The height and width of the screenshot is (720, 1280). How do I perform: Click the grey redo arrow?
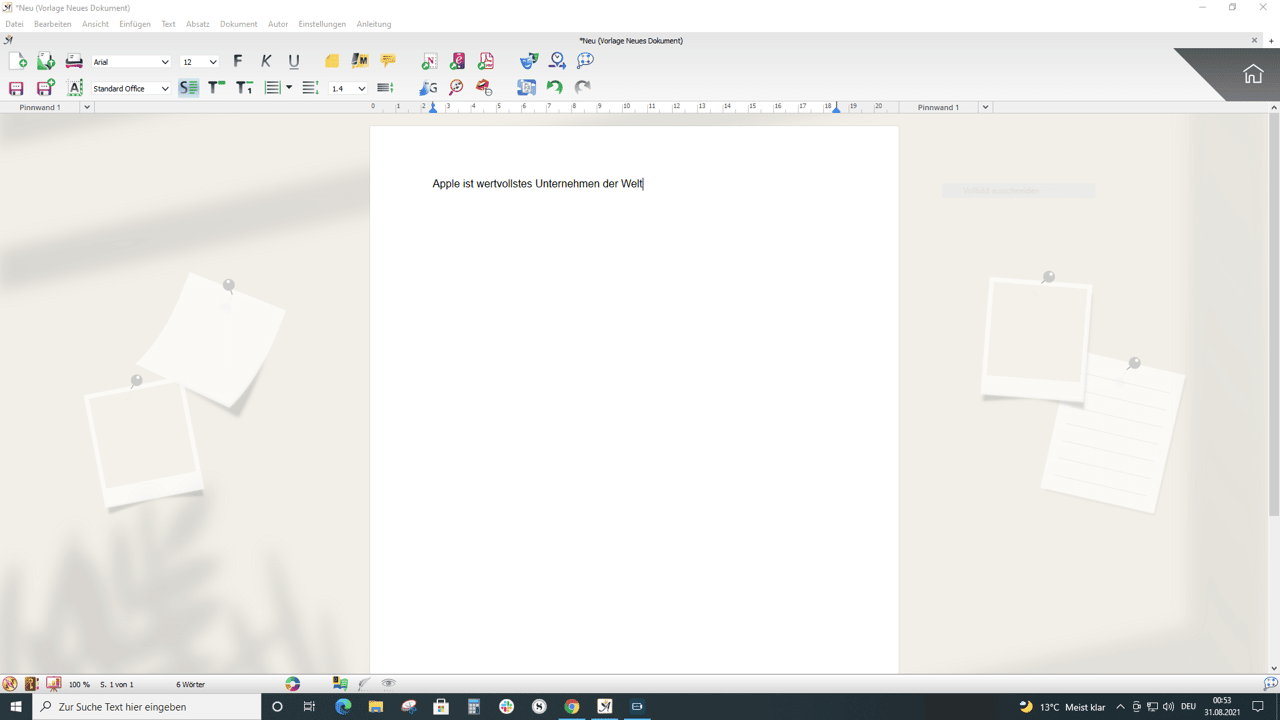click(582, 87)
